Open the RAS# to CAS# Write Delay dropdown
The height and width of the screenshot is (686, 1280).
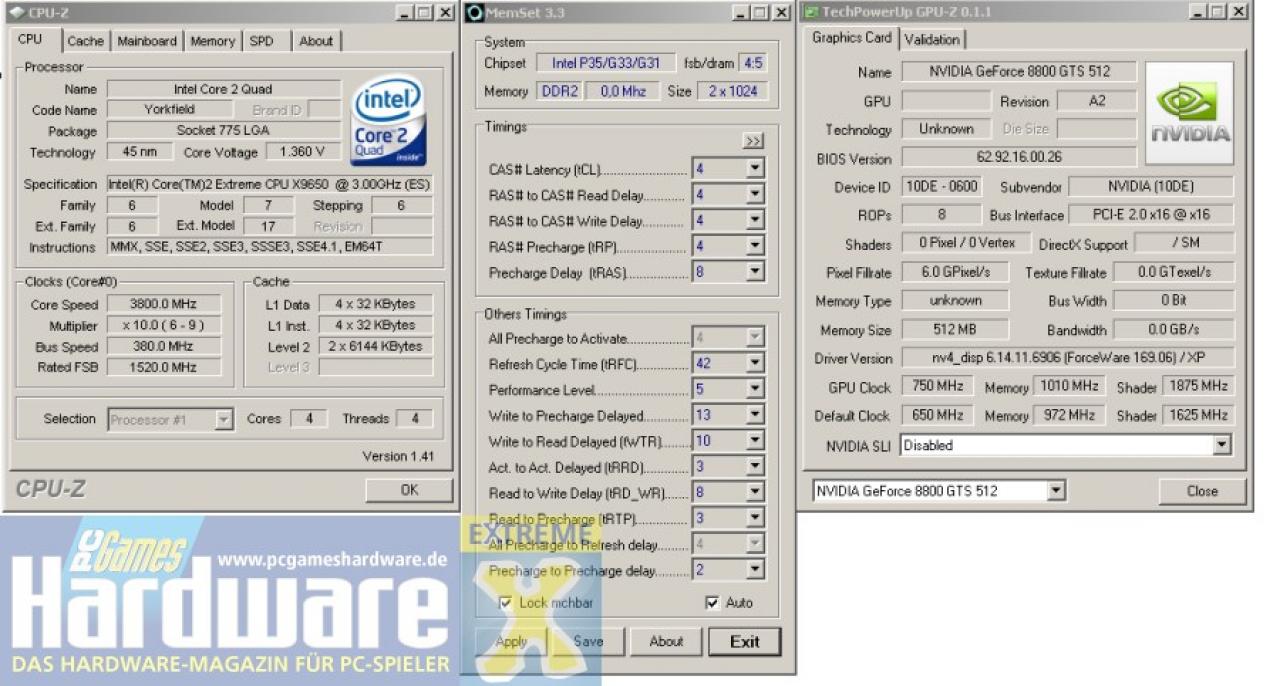pos(755,221)
